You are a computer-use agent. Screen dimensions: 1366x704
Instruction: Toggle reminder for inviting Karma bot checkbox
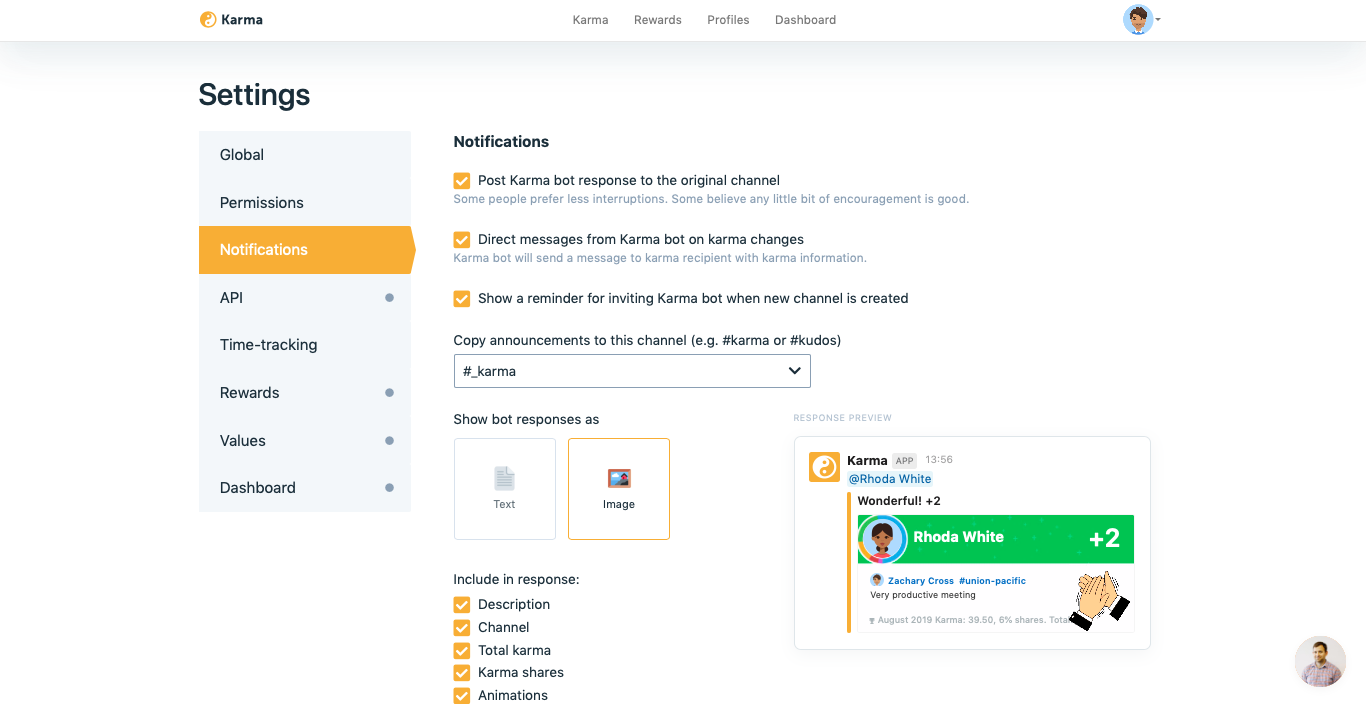(x=462, y=298)
